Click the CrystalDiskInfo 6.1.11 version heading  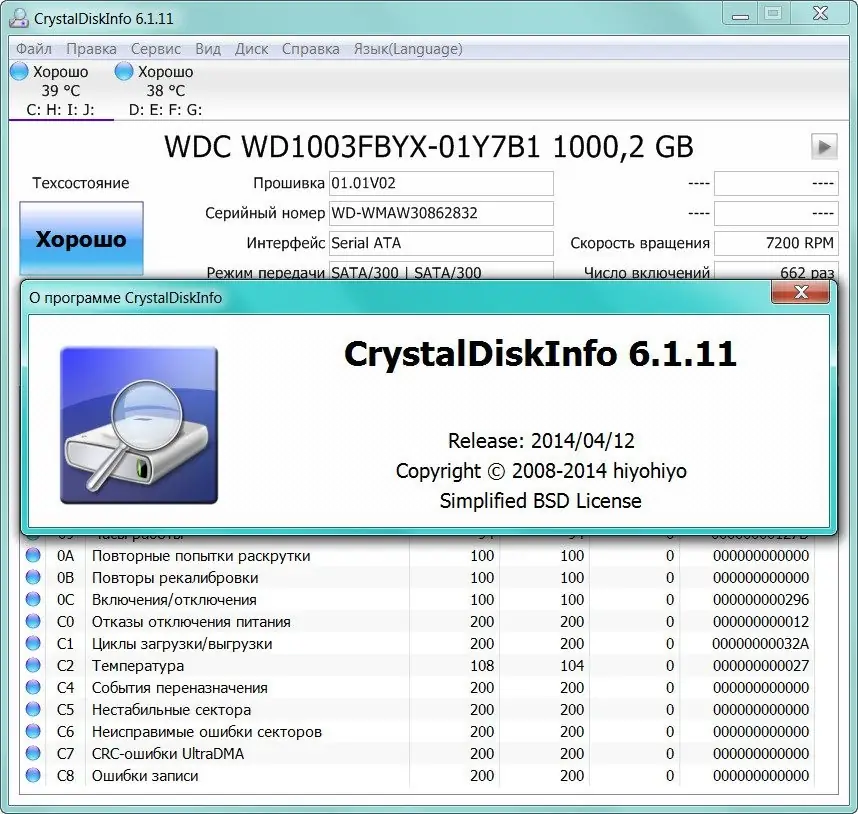[x=540, y=353]
